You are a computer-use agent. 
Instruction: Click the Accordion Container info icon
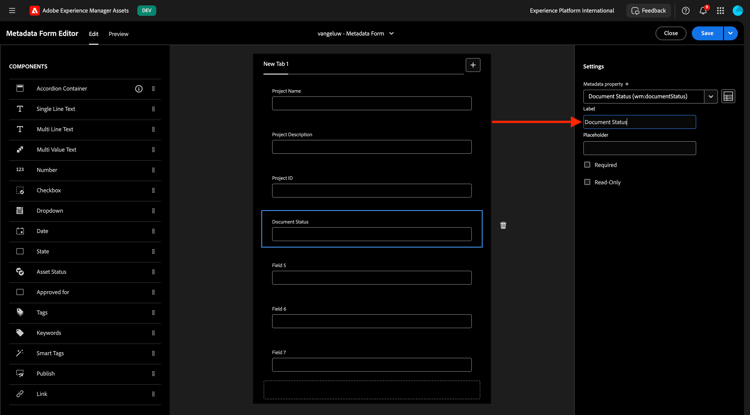pos(139,88)
